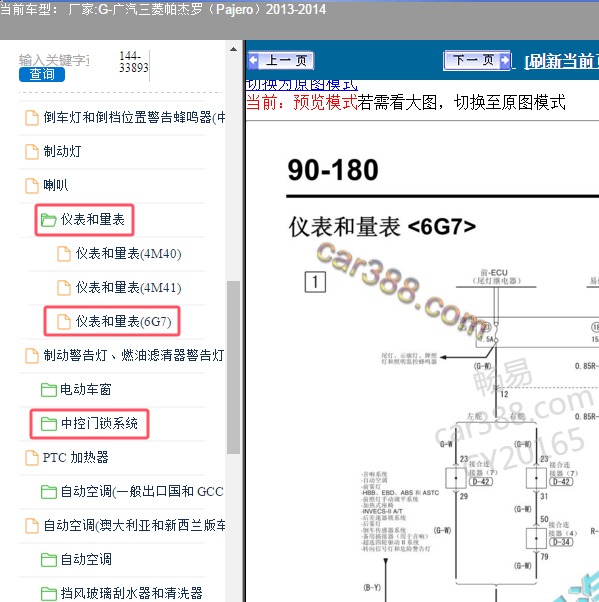
Task: Click the file icon beside 自动空调(澳大利亚
Action: pyautogui.click(x=32, y=526)
